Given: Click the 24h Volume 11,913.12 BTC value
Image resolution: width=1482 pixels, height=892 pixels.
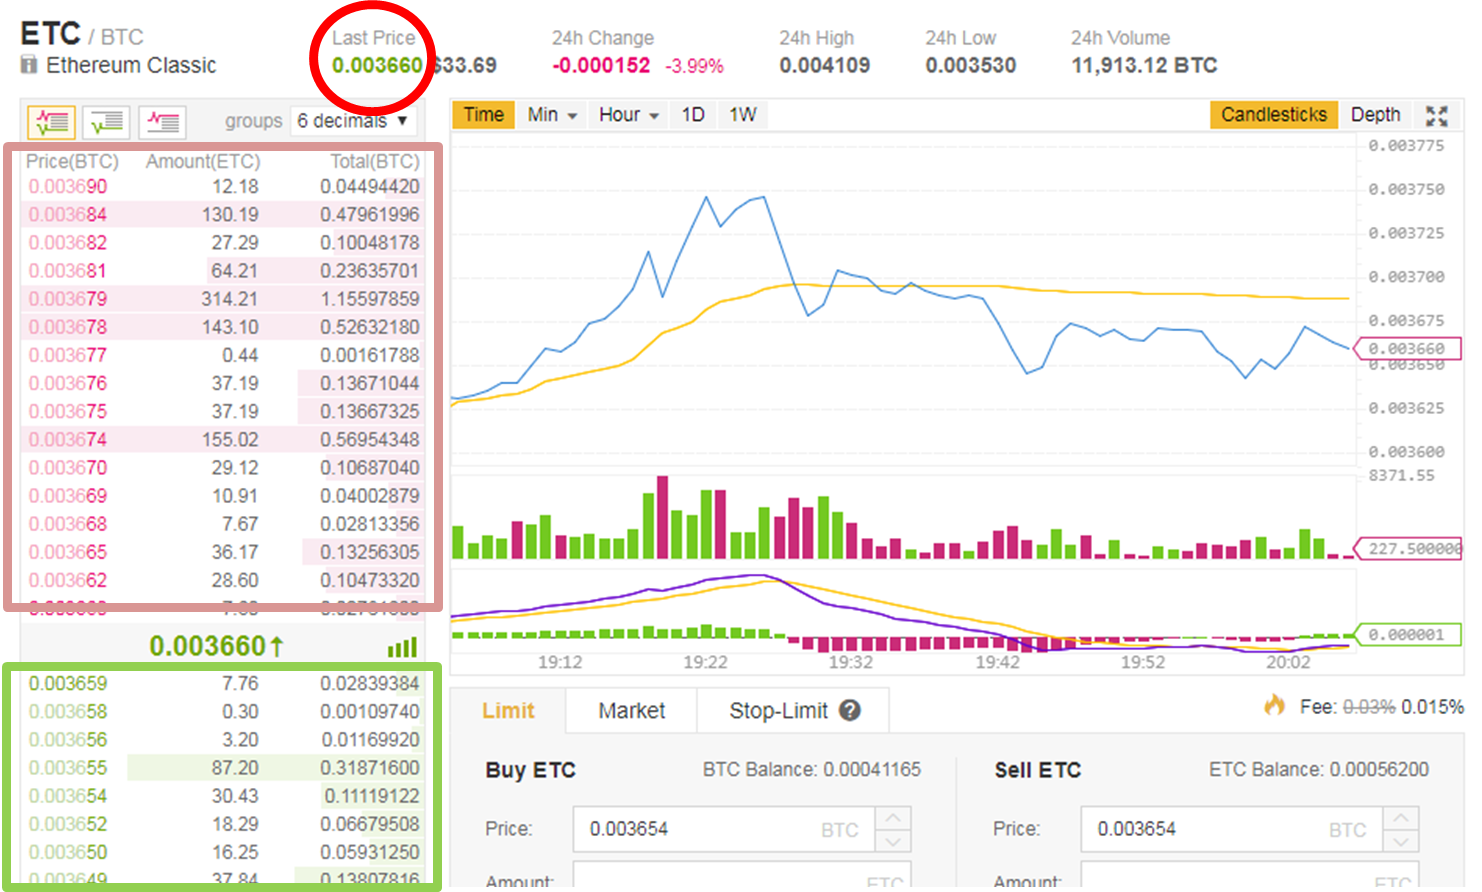Looking at the screenshot, I should pyautogui.click(x=1144, y=66).
